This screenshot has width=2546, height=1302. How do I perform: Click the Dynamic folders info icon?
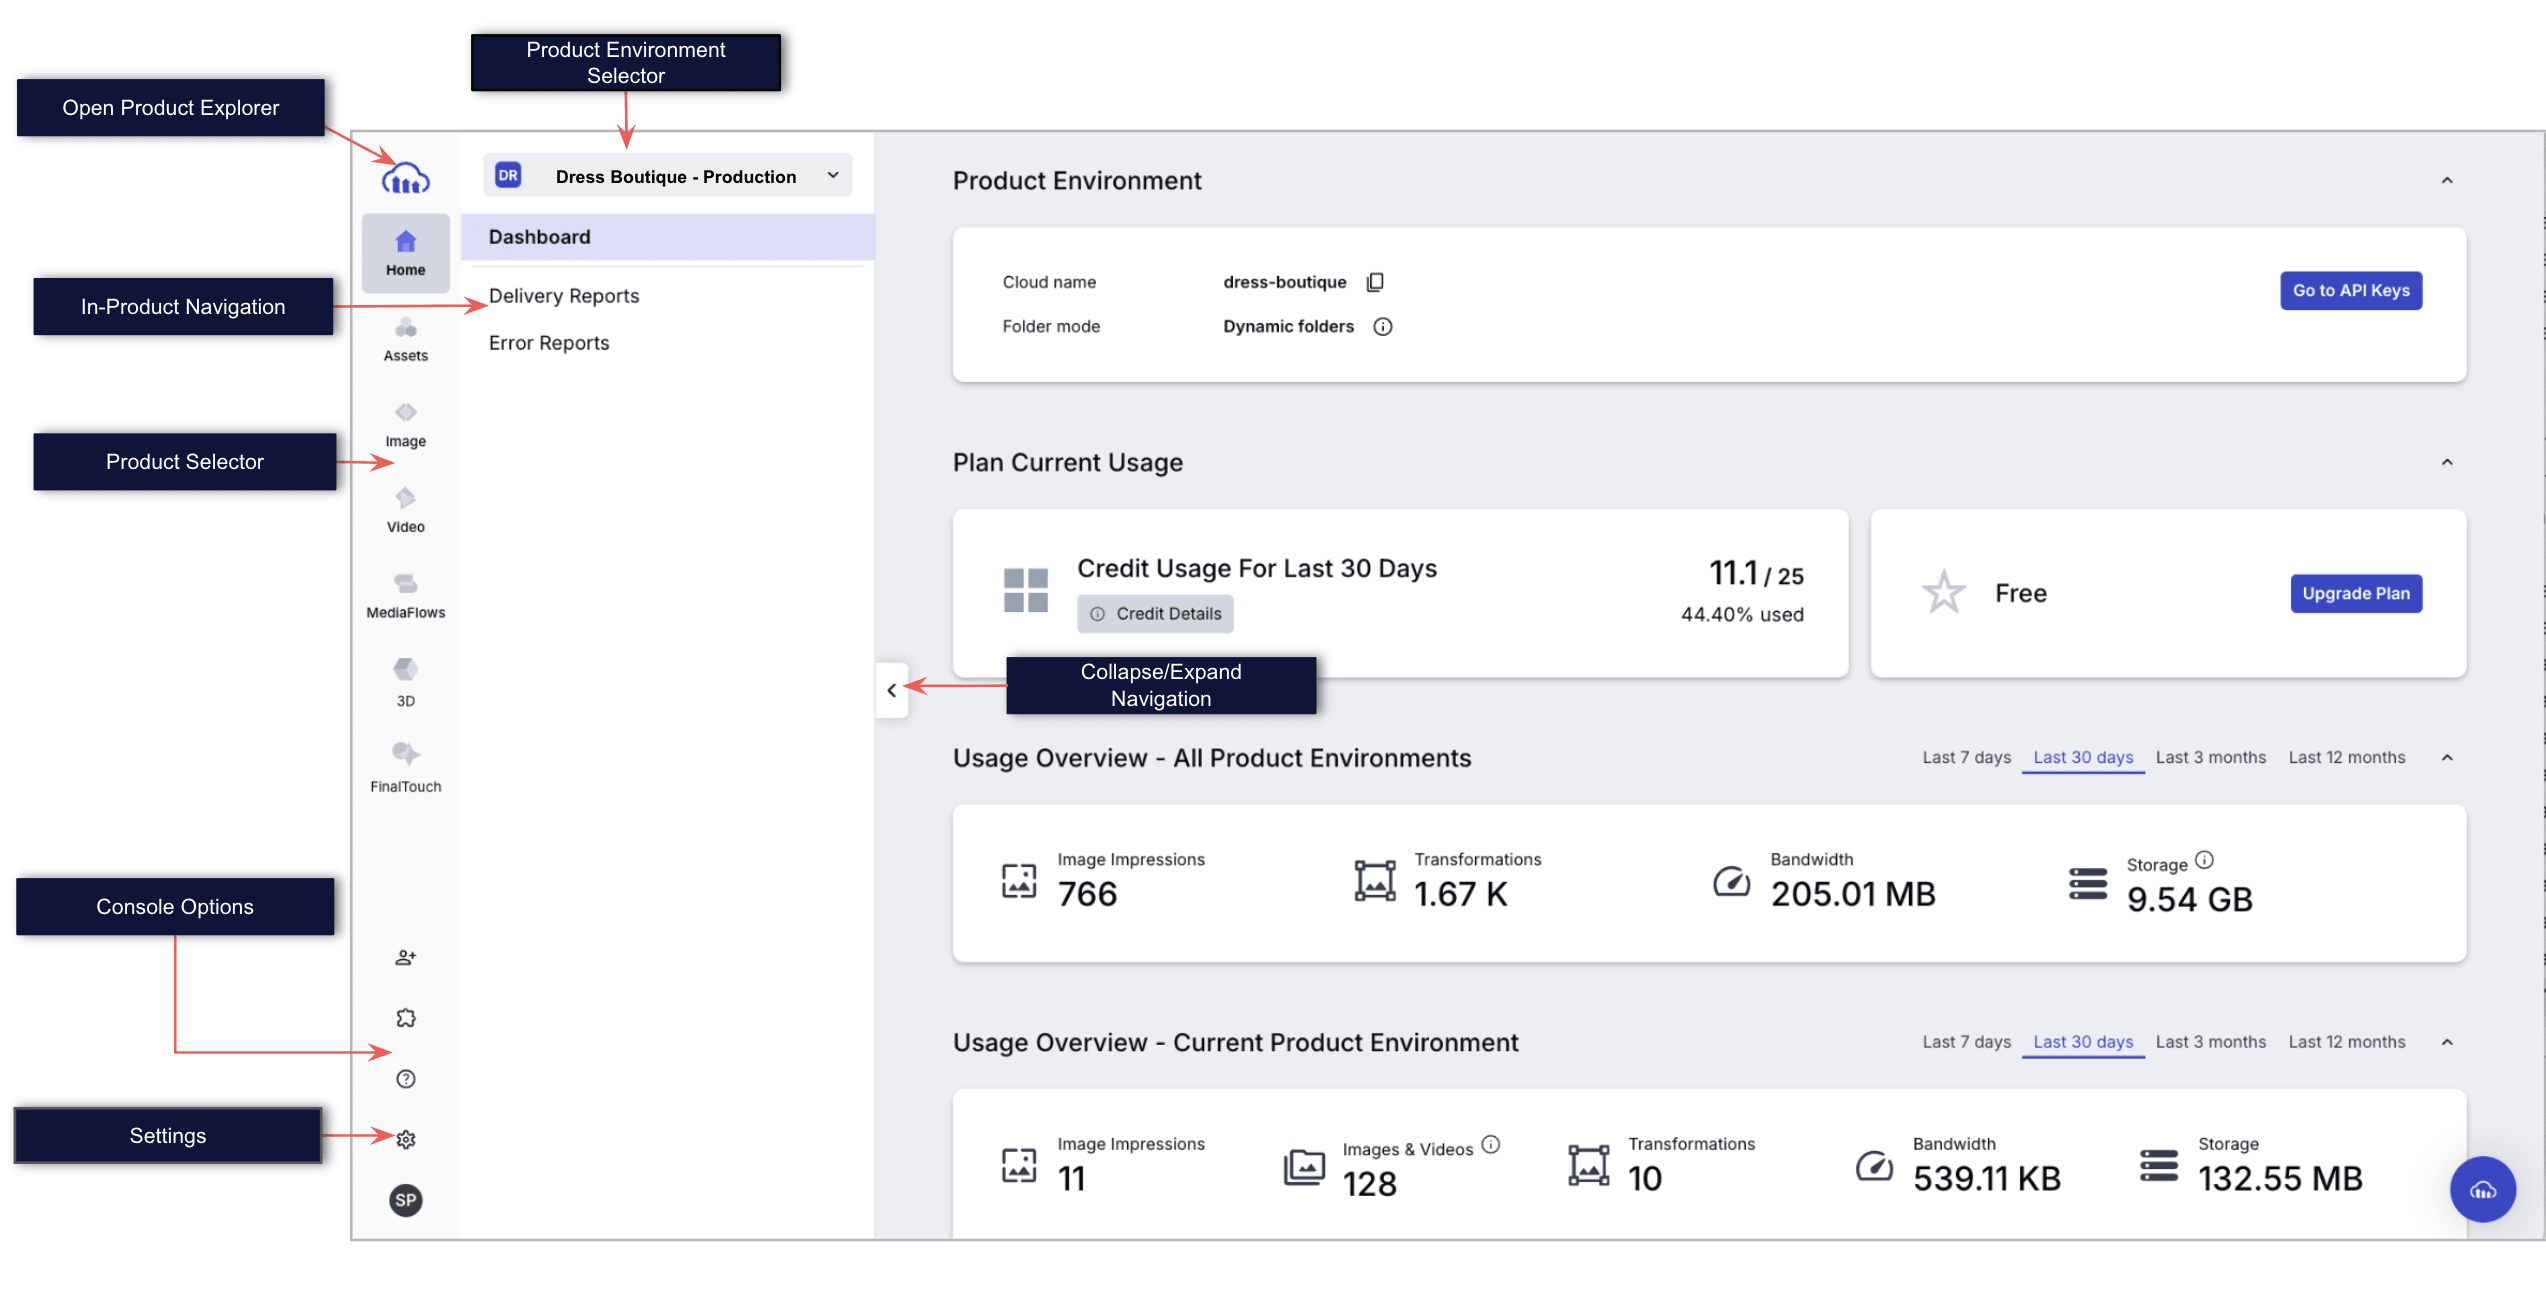[x=1383, y=326]
